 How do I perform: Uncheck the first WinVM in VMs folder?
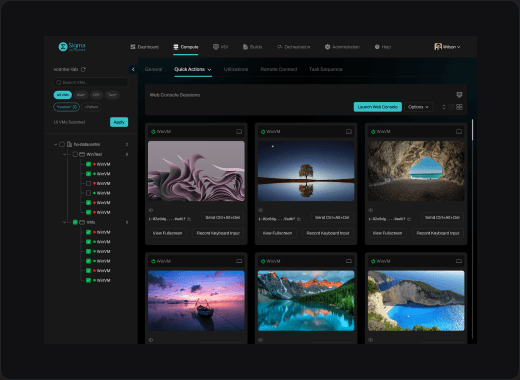coord(88,232)
